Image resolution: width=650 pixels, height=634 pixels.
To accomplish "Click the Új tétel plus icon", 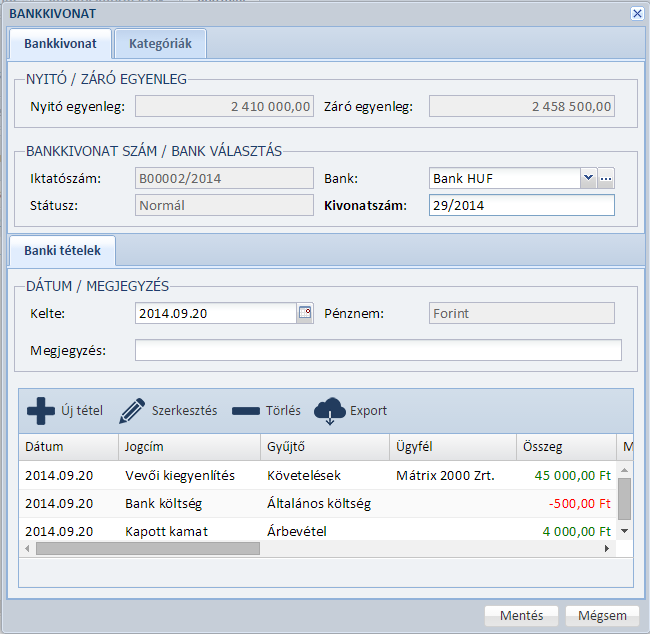I will pos(41,411).
